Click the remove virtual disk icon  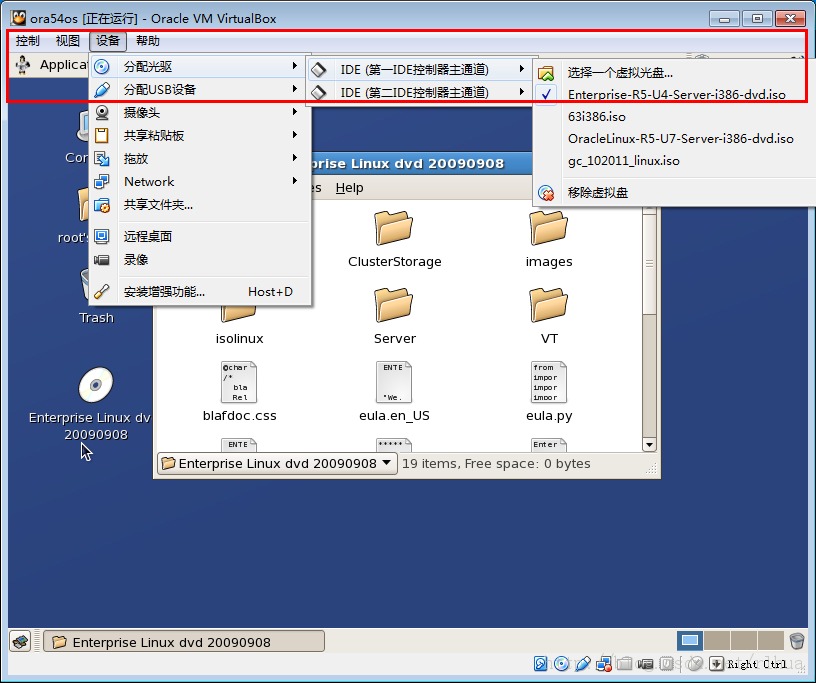(x=546, y=193)
